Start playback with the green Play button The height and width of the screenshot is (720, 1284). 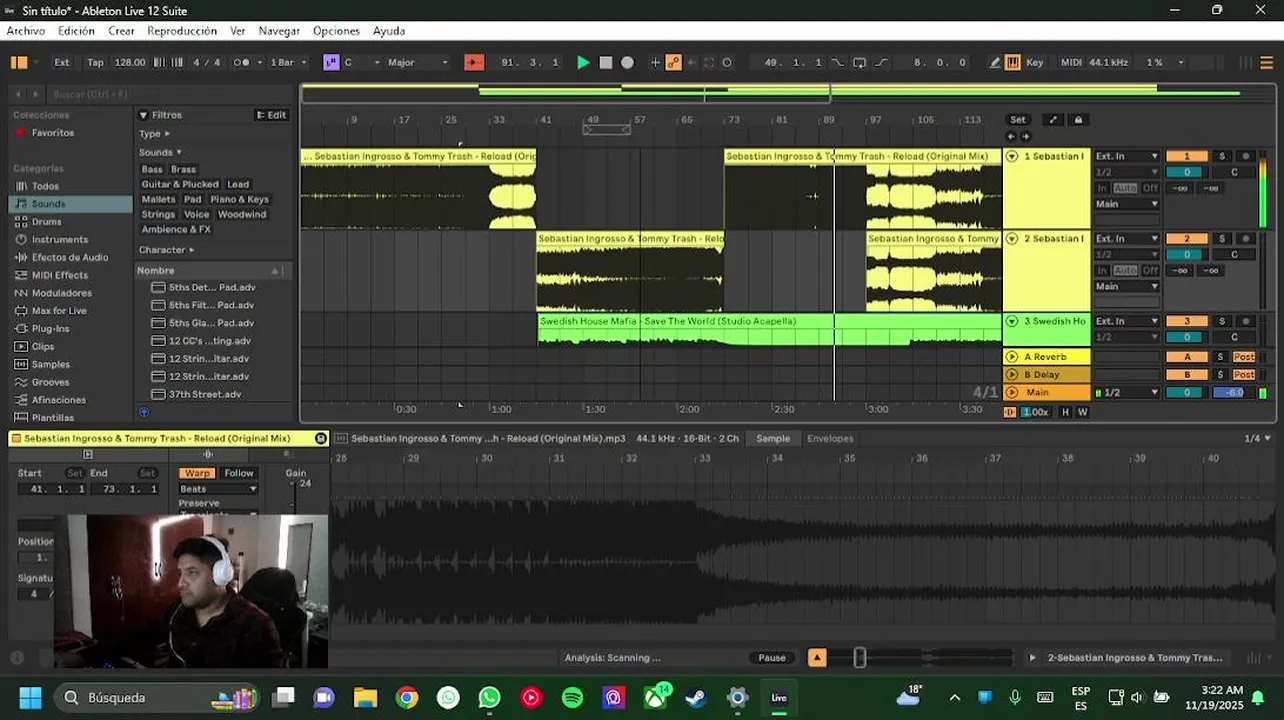(x=583, y=62)
